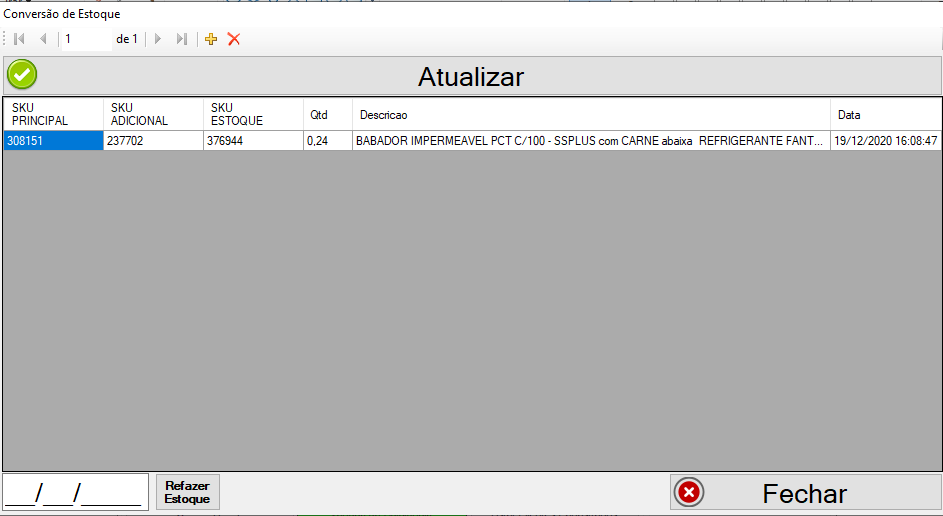
Task: Go to the first record
Action: 19,39
